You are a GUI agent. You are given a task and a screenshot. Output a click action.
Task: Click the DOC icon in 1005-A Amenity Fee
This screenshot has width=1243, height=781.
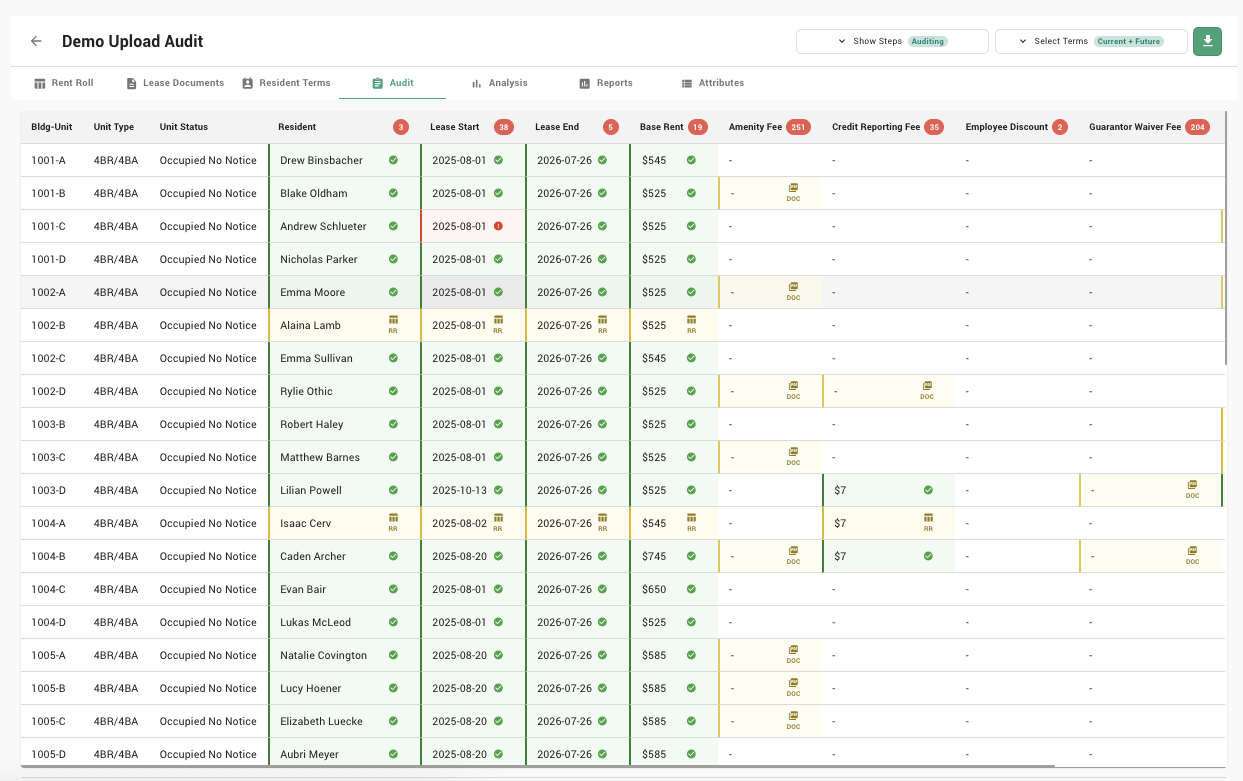(x=793, y=654)
